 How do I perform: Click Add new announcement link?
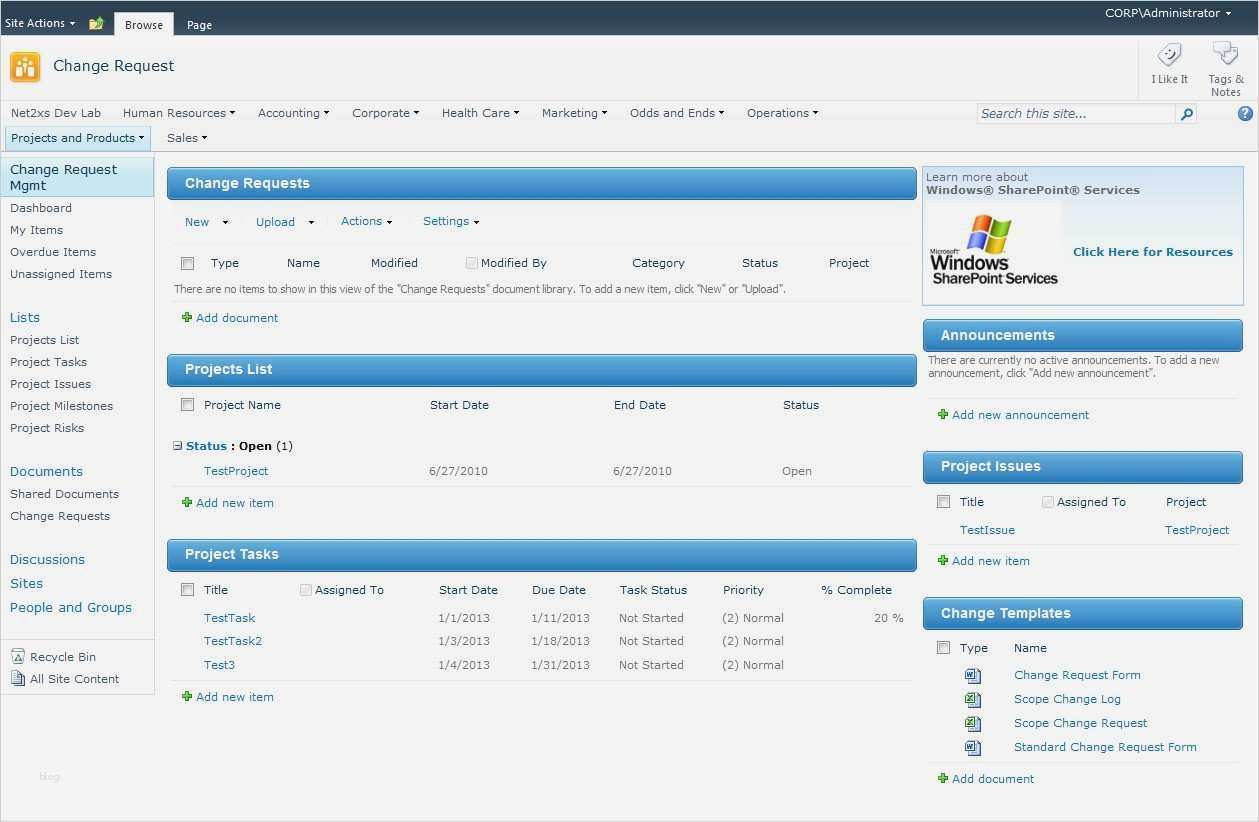[1020, 415]
